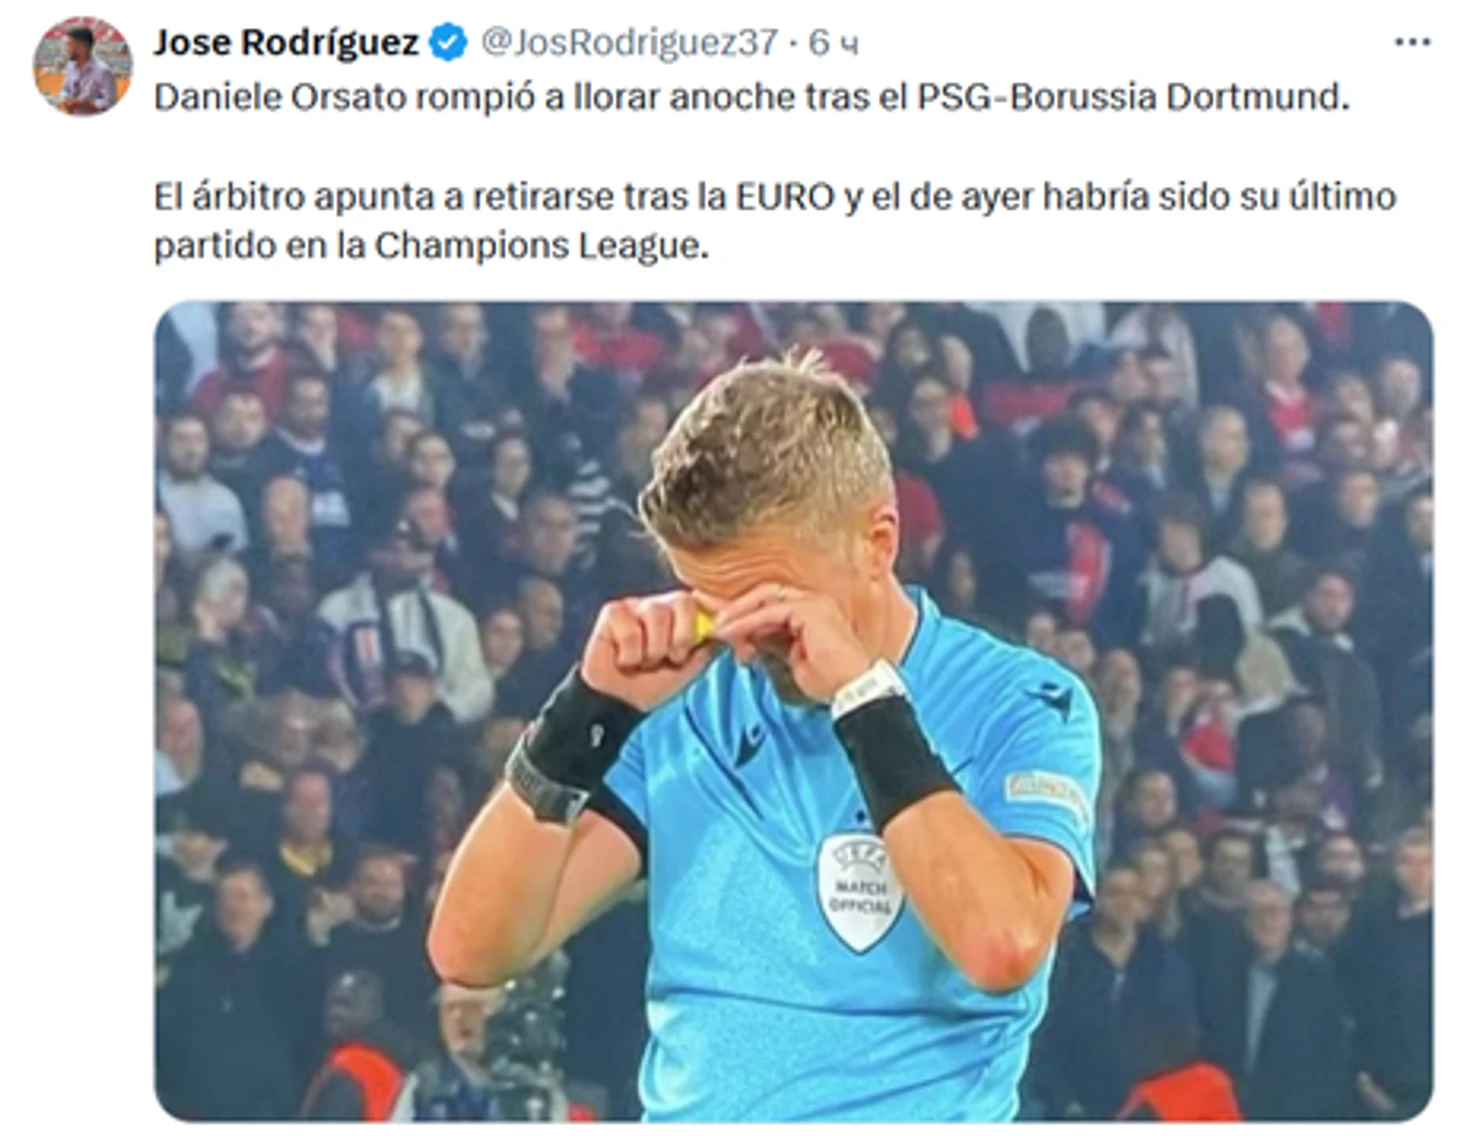Image resolution: width=1460 pixels, height=1136 pixels.
Task: Expand the tweet's overflow options ellipsis
Action: [1411, 42]
